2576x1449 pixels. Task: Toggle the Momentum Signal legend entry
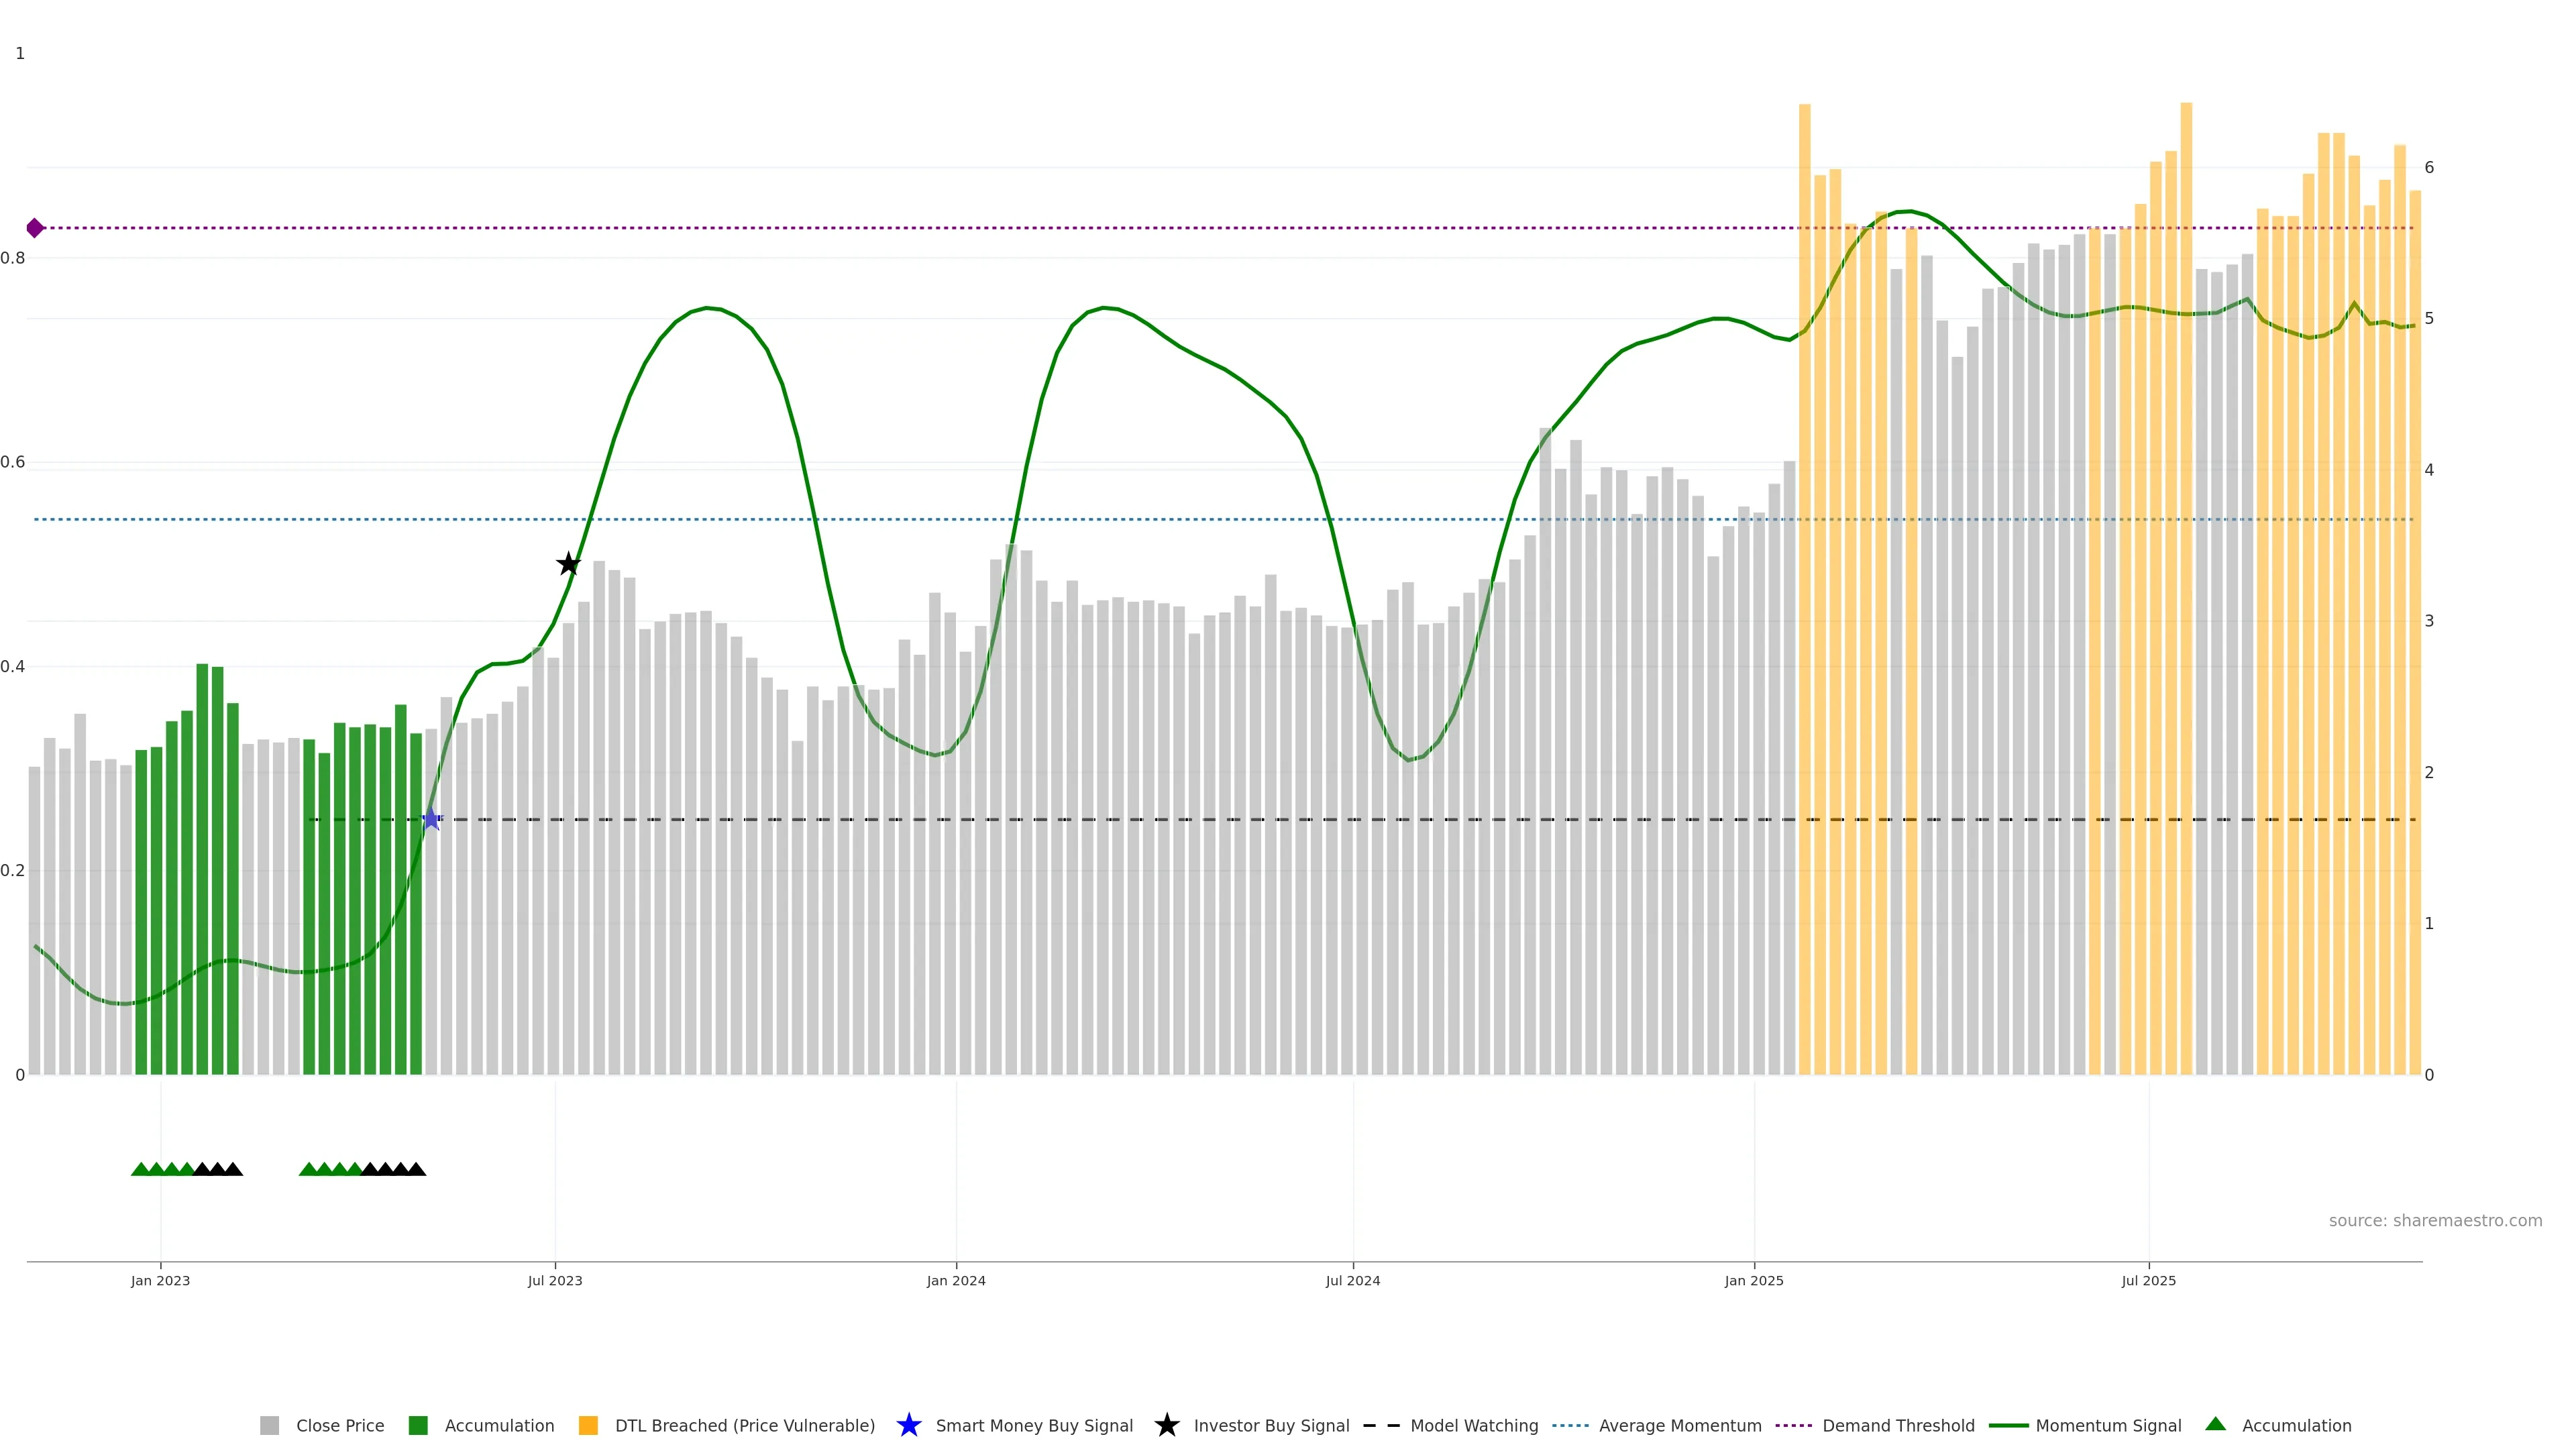point(2107,1425)
